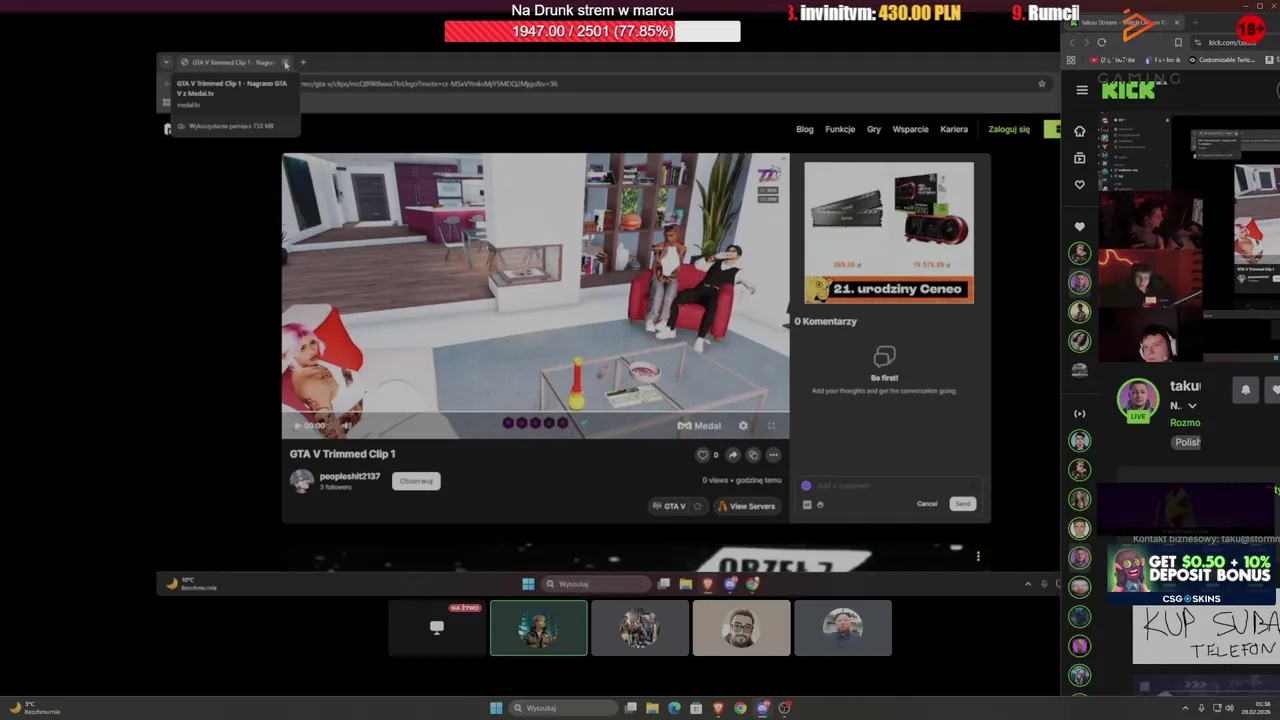
Task: Open Chrome from the taskbar
Action: tap(740, 708)
